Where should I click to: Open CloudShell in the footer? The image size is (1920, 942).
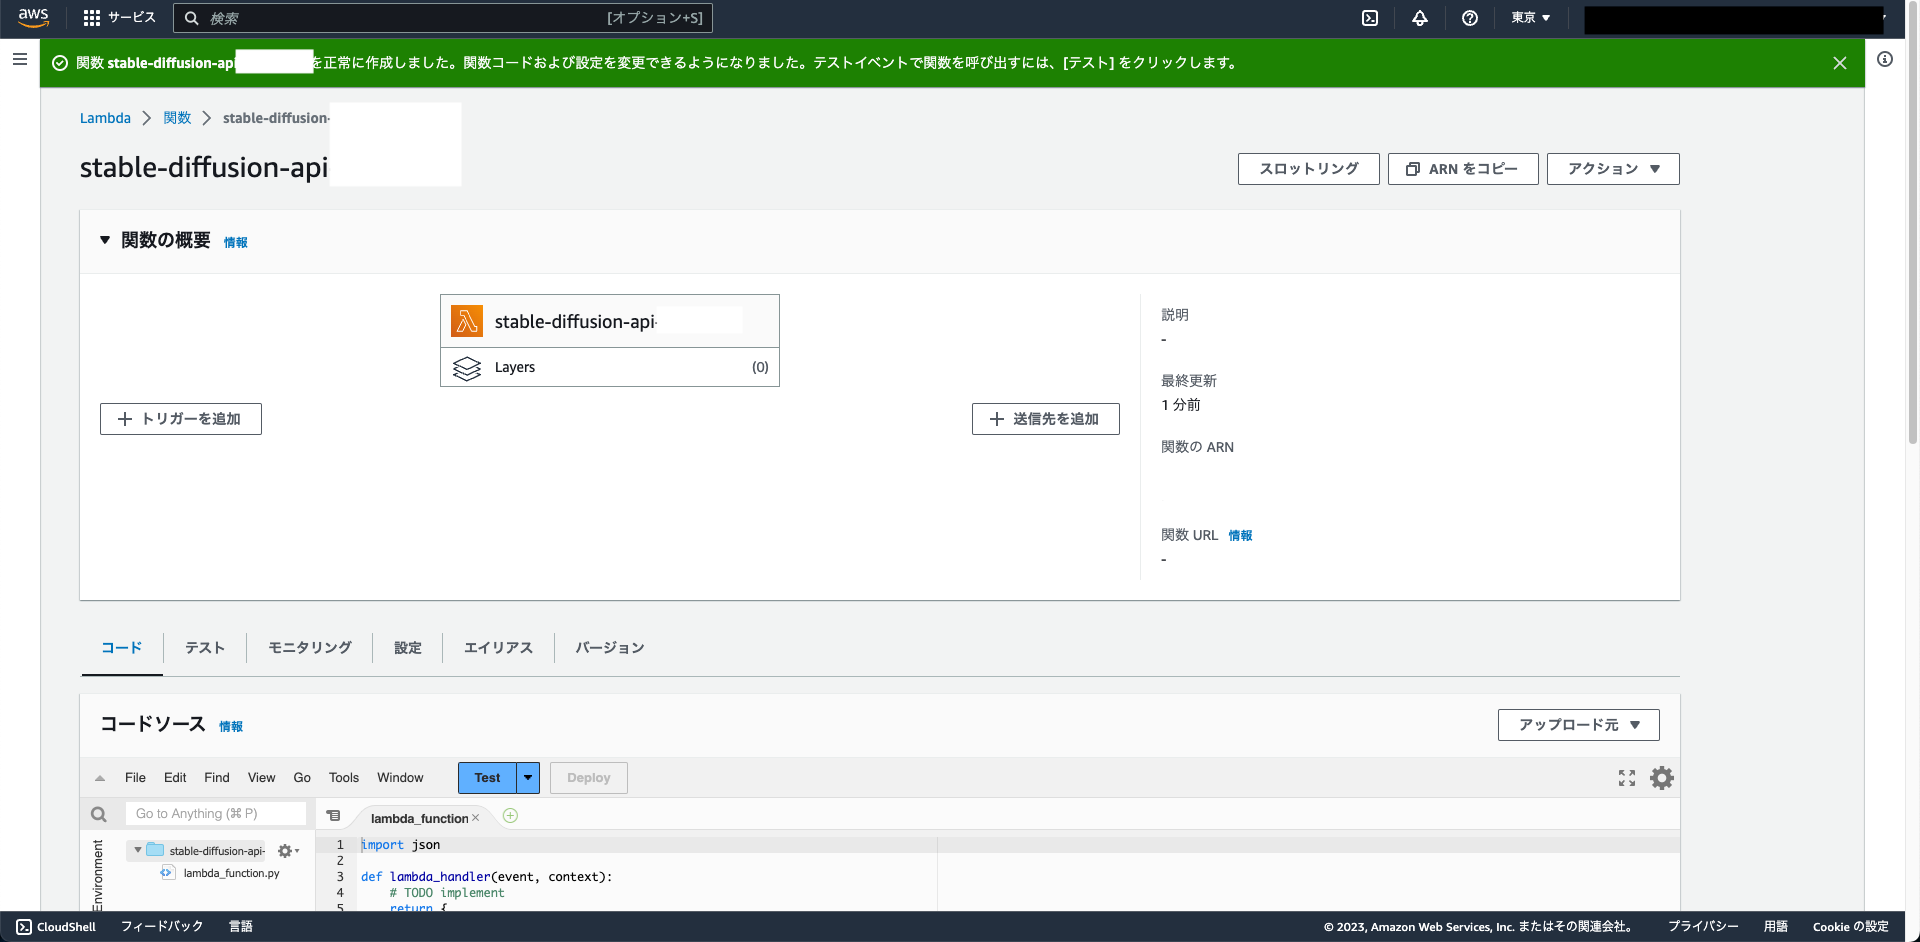click(56, 927)
